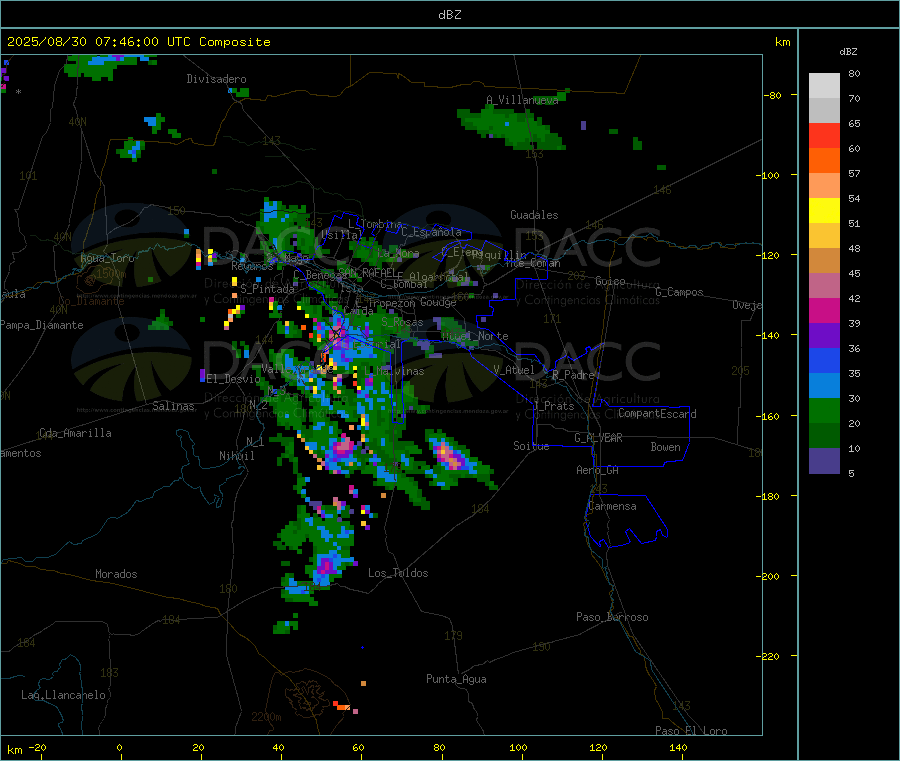Click the 'Paso_El_Loro' label
Screen dimensions: 900x761
coord(691,731)
